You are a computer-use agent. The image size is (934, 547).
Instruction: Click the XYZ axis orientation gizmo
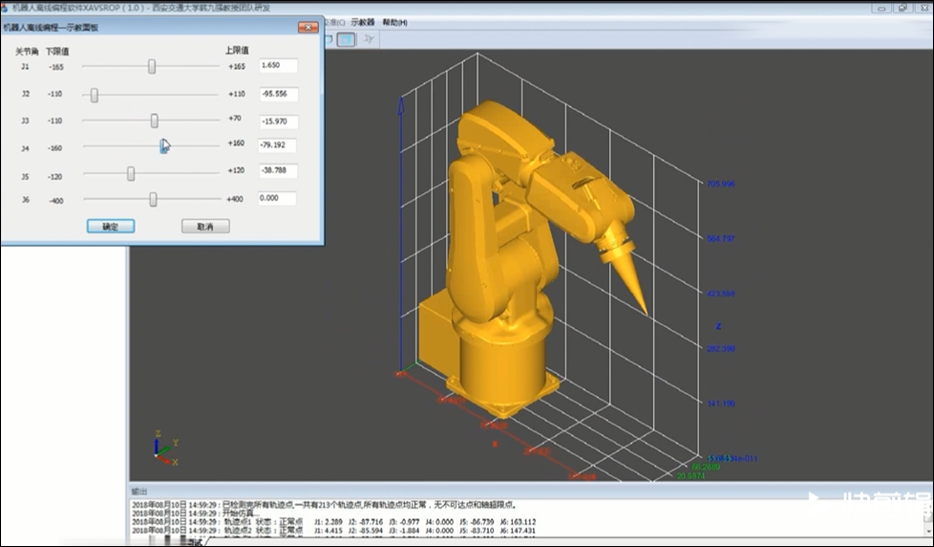163,450
